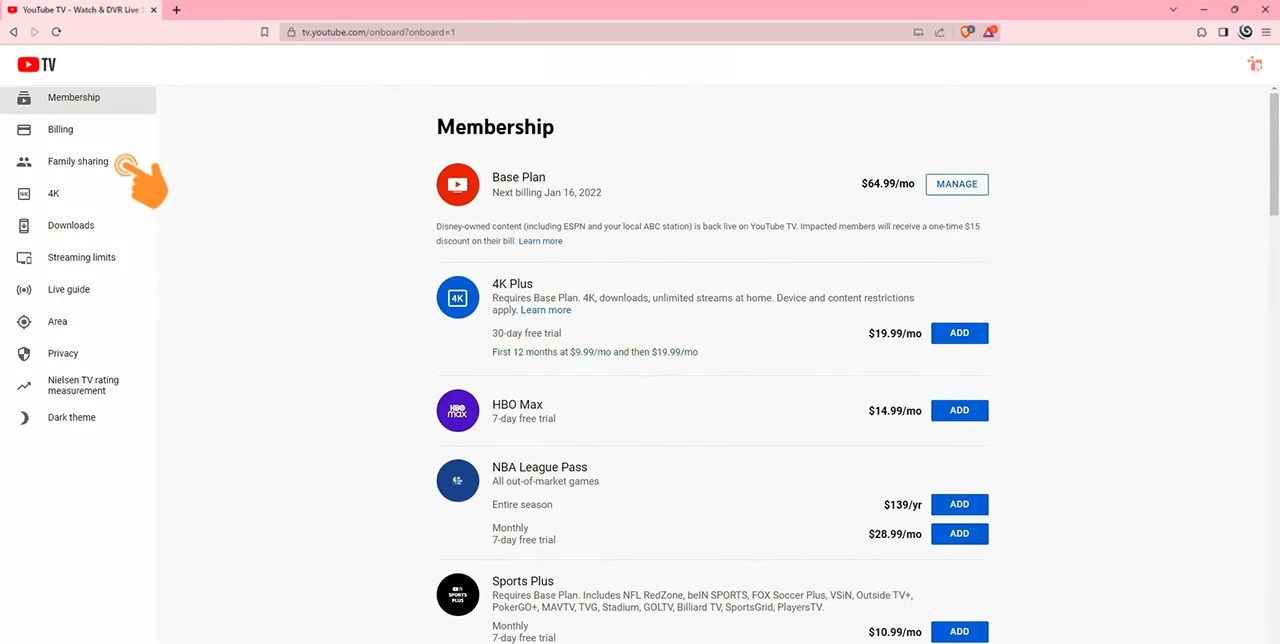The image size is (1280, 644).
Task: Click the YouTube TV logo
Action: pyautogui.click(x=36, y=64)
